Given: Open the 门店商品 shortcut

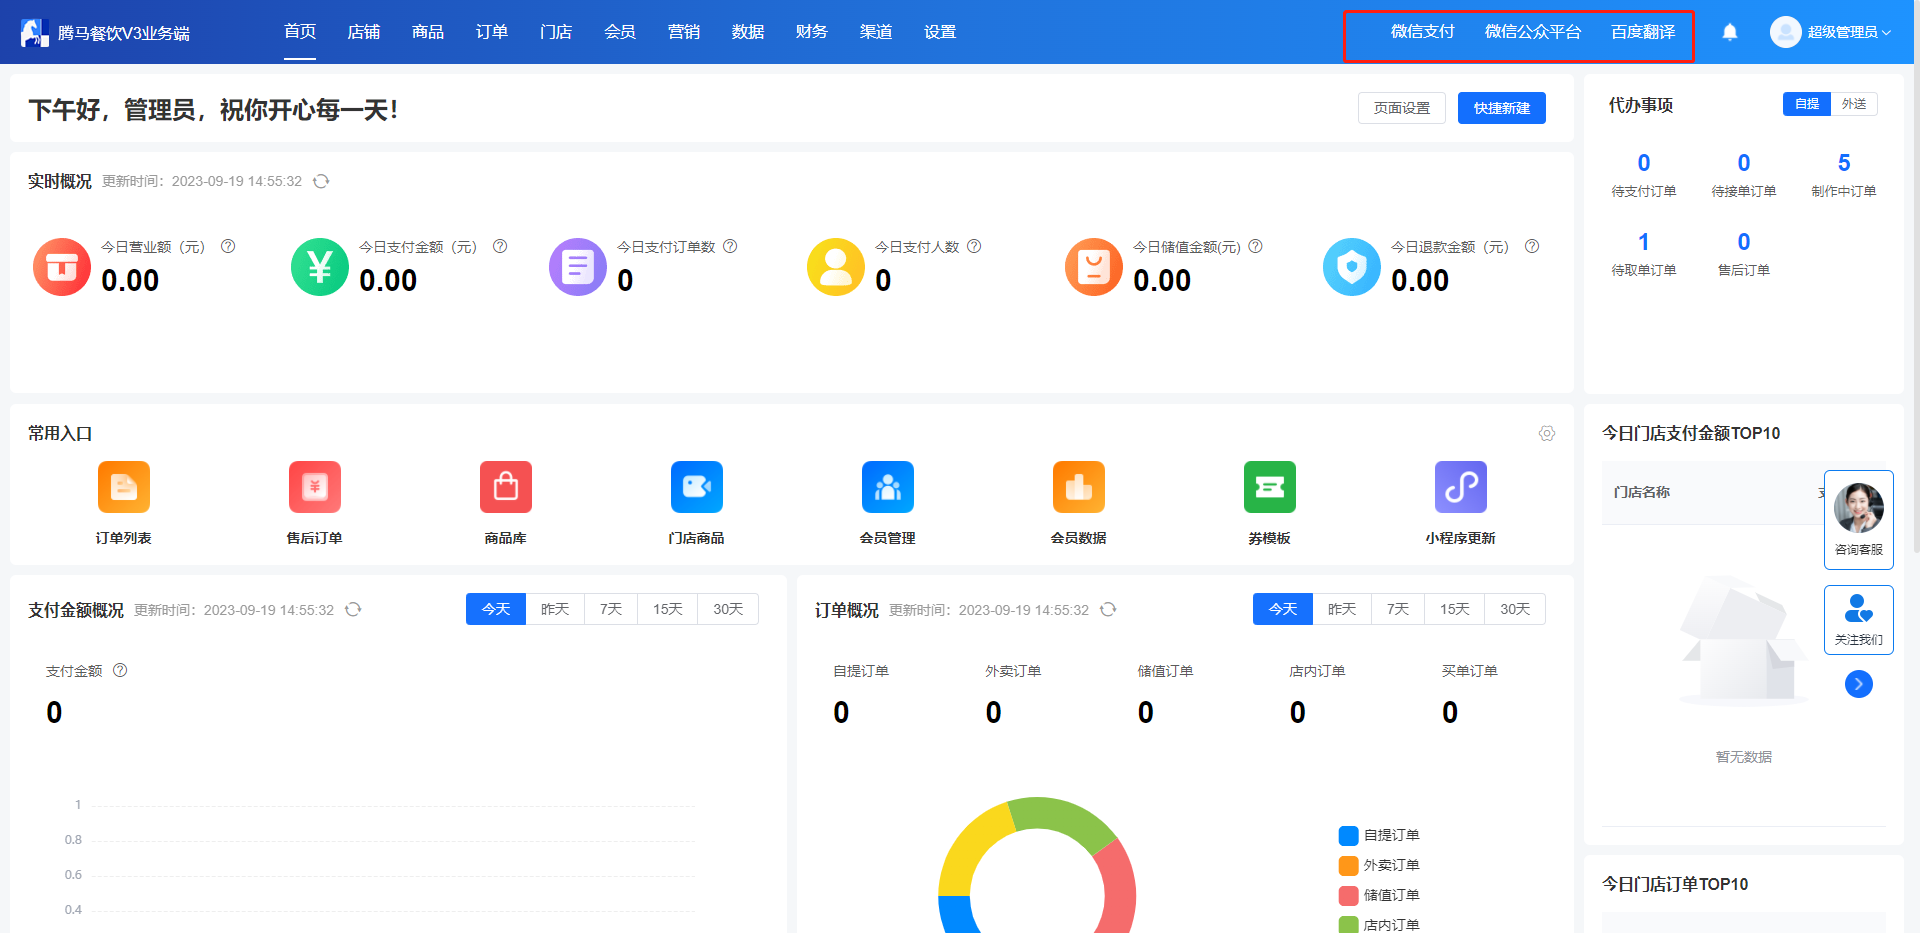Looking at the screenshot, I should pyautogui.click(x=697, y=503).
